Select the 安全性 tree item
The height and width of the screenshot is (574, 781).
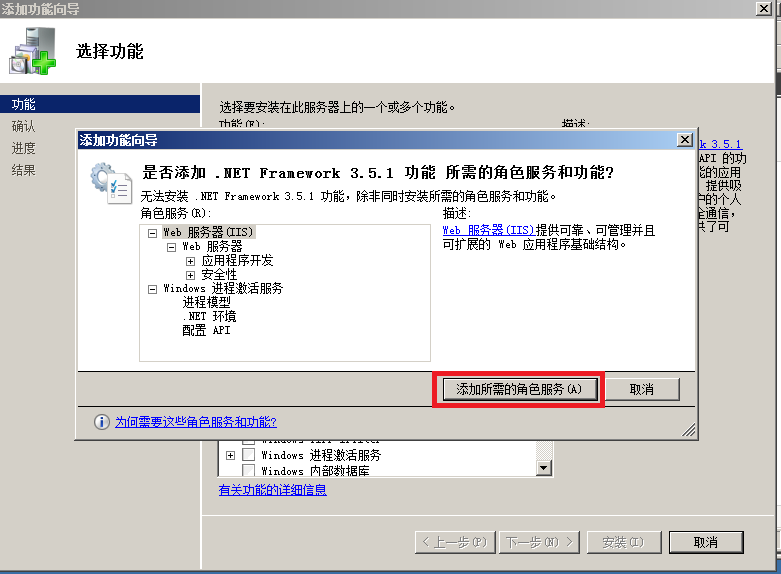click(x=219, y=275)
